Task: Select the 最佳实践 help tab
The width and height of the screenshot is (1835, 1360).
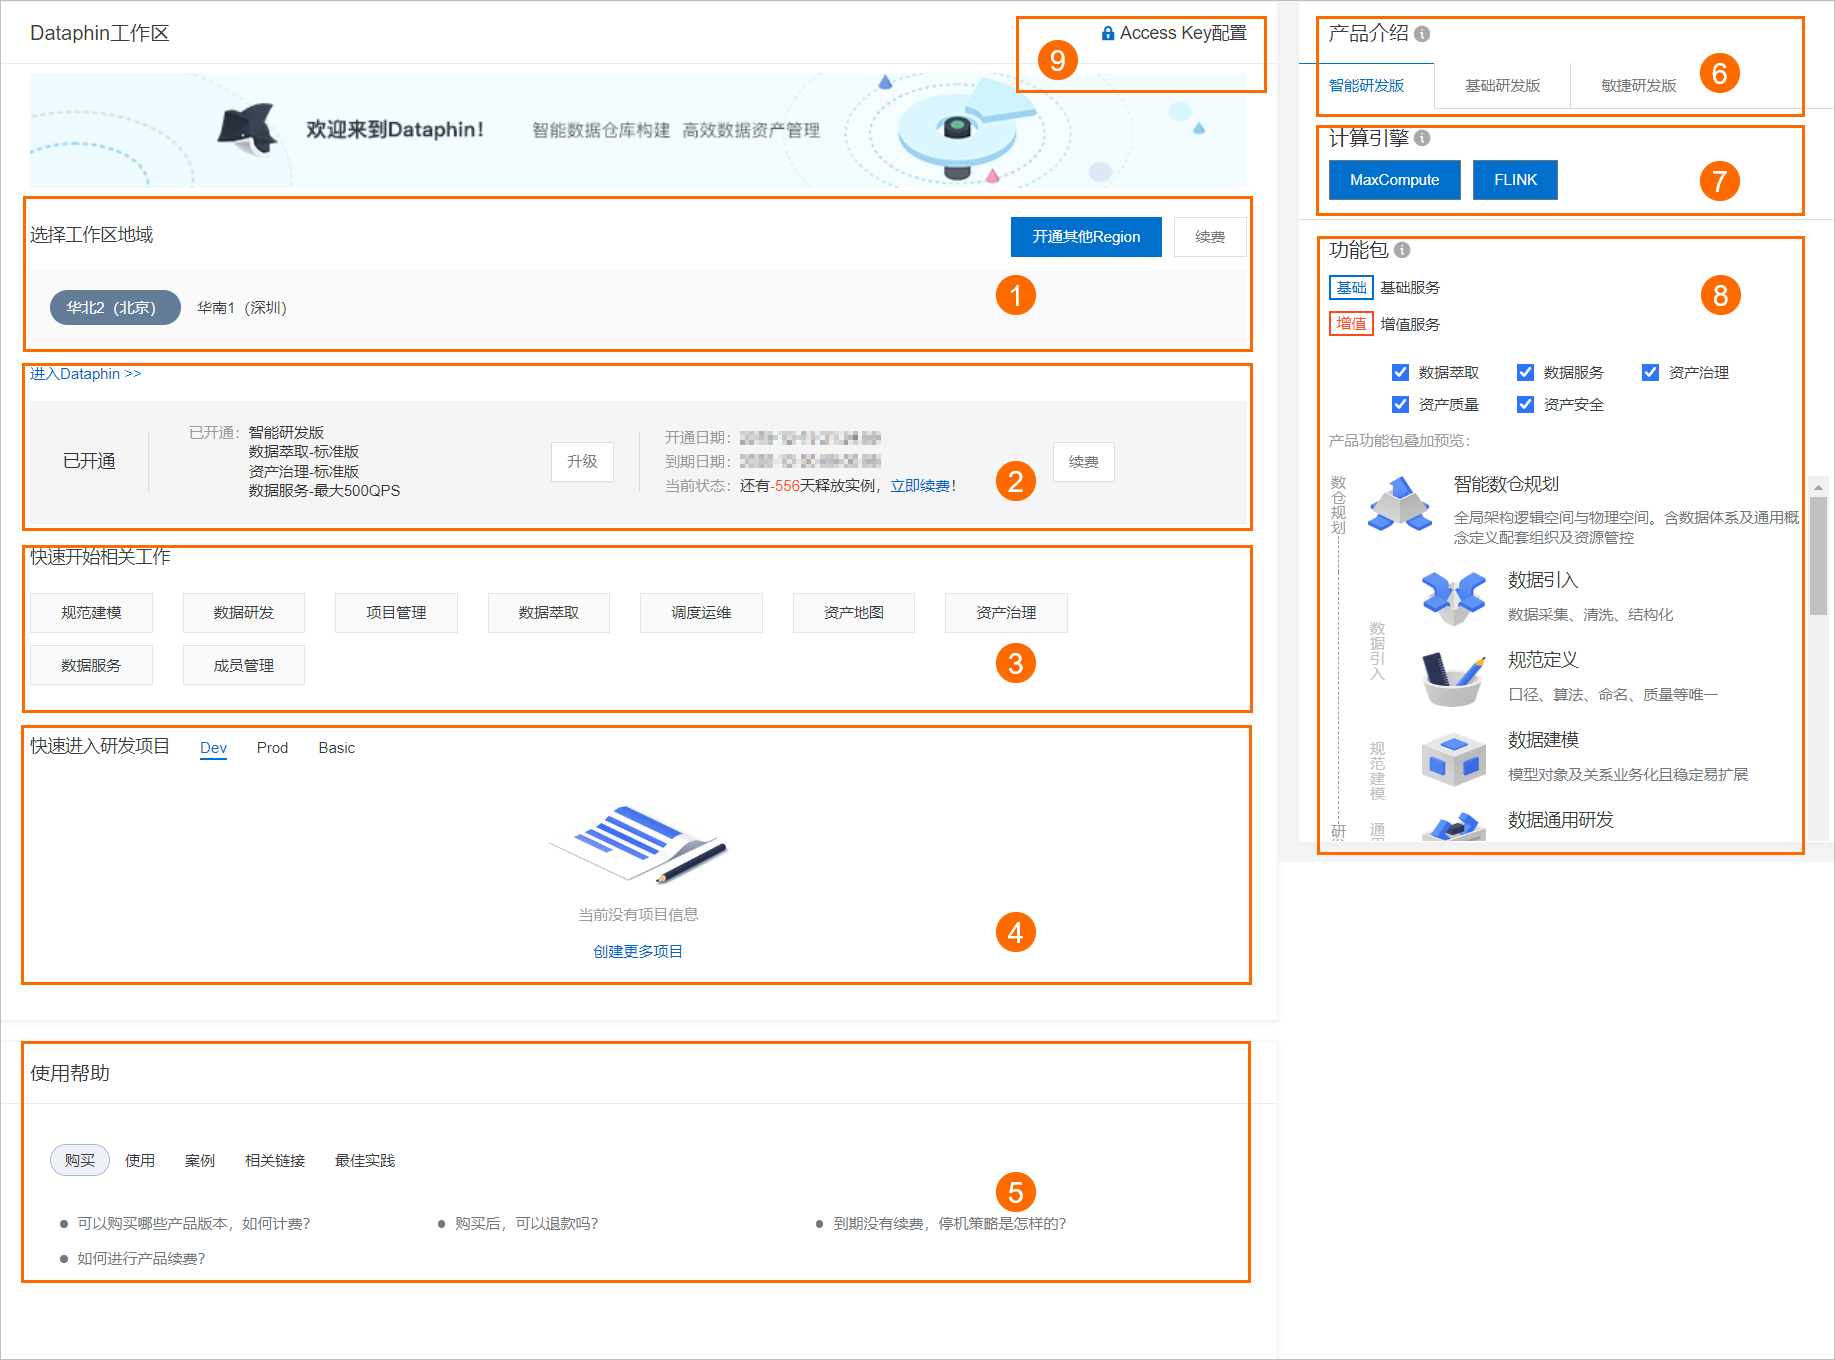Action: click(365, 1160)
